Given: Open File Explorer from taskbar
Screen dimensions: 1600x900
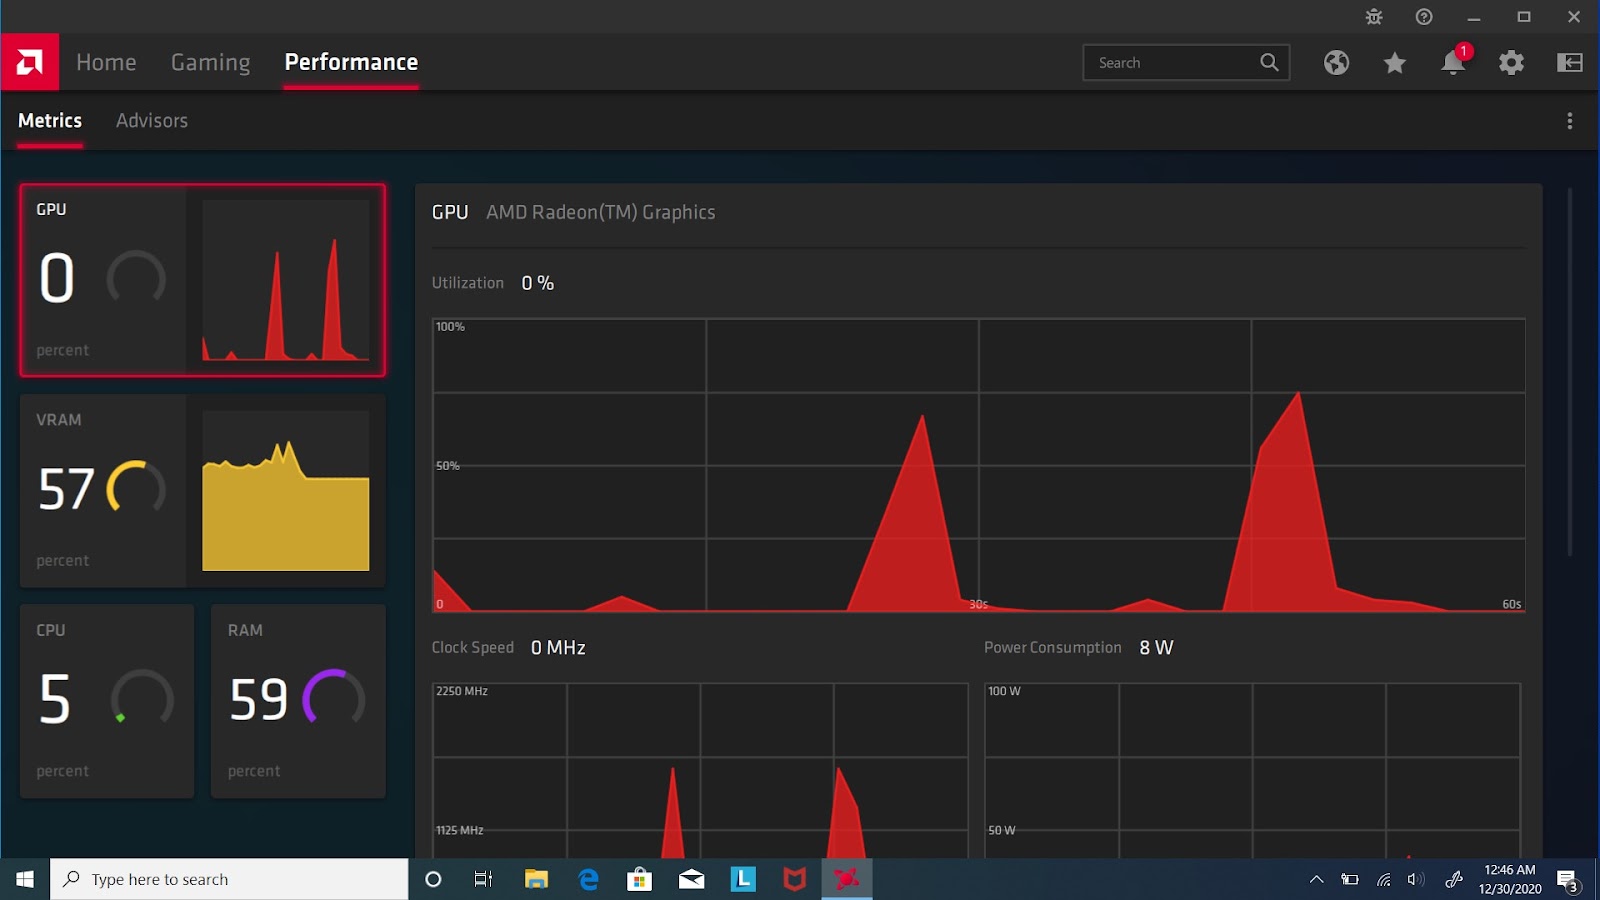Looking at the screenshot, I should click(x=536, y=879).
